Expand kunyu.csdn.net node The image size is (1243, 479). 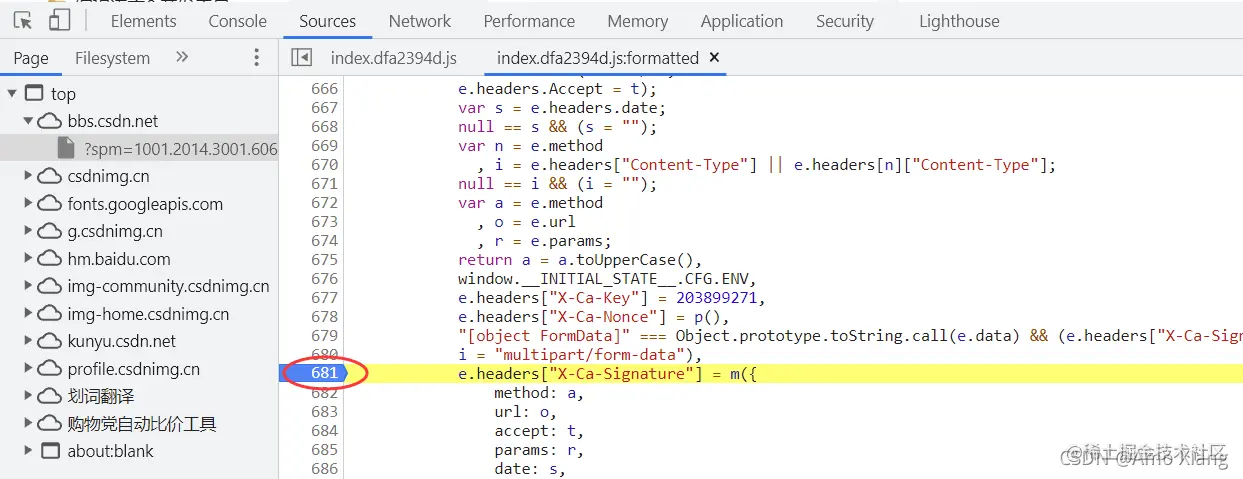29,341
